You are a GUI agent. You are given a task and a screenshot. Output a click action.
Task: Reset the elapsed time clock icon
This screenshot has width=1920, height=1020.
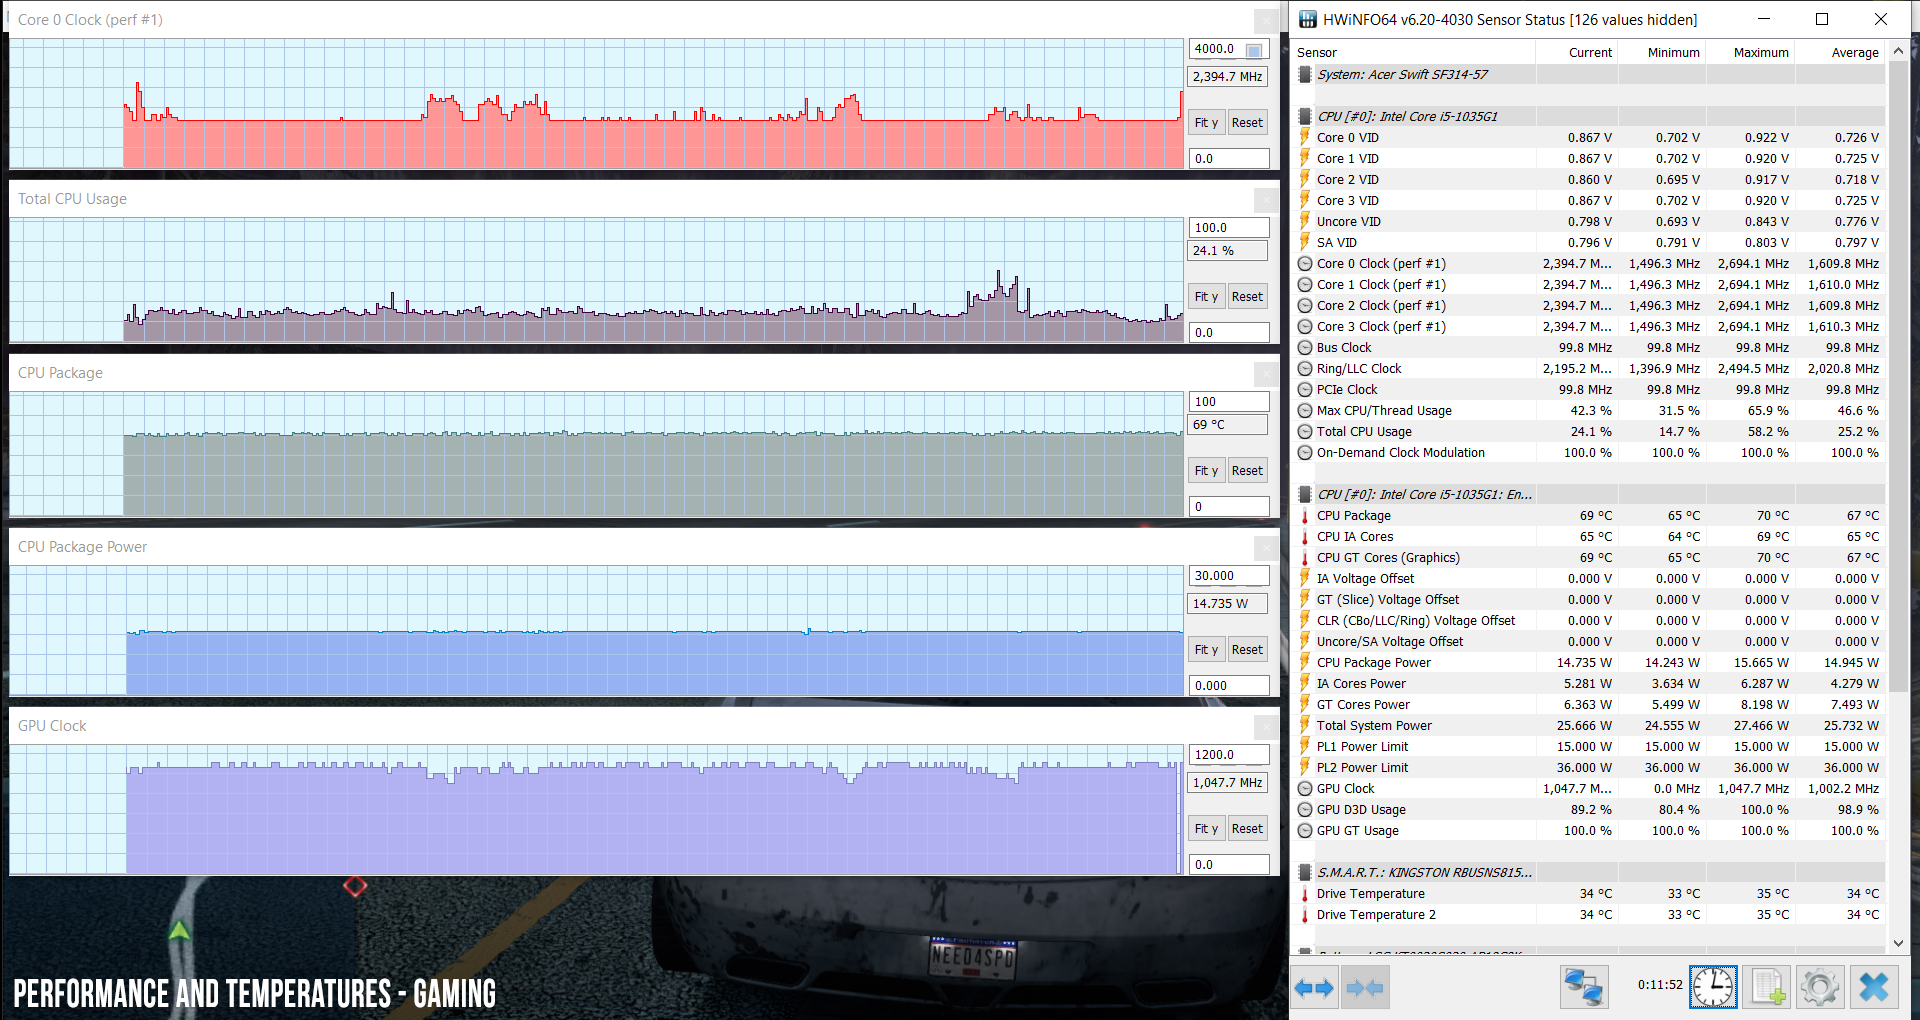click(1713, 988)
